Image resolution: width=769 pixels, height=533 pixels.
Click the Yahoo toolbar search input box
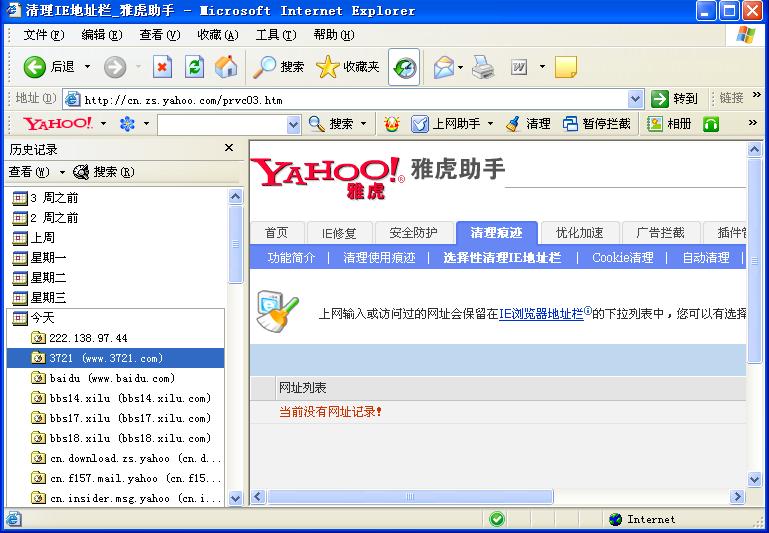(x=222, y=125)
